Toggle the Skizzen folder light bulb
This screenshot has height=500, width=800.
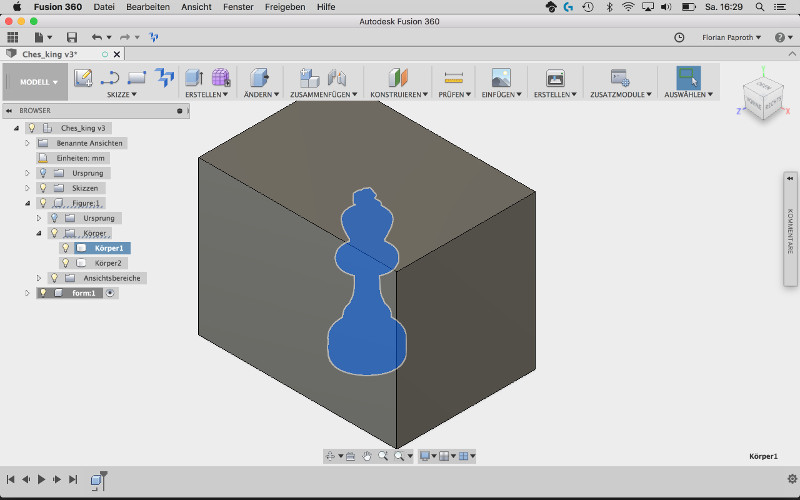coord(43,188)
